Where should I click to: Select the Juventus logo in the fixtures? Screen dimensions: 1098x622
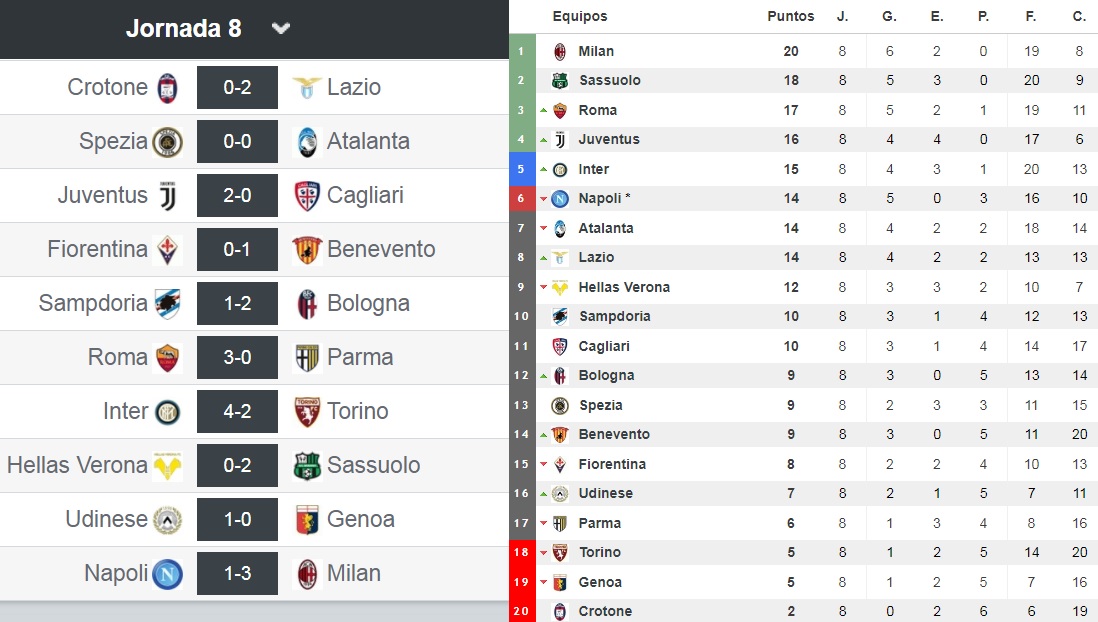[167, 195]
